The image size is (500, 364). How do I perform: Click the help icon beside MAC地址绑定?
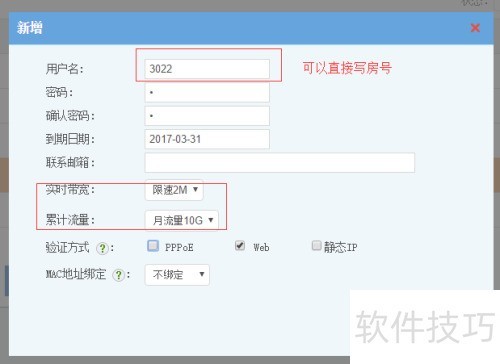pos(118,275)
